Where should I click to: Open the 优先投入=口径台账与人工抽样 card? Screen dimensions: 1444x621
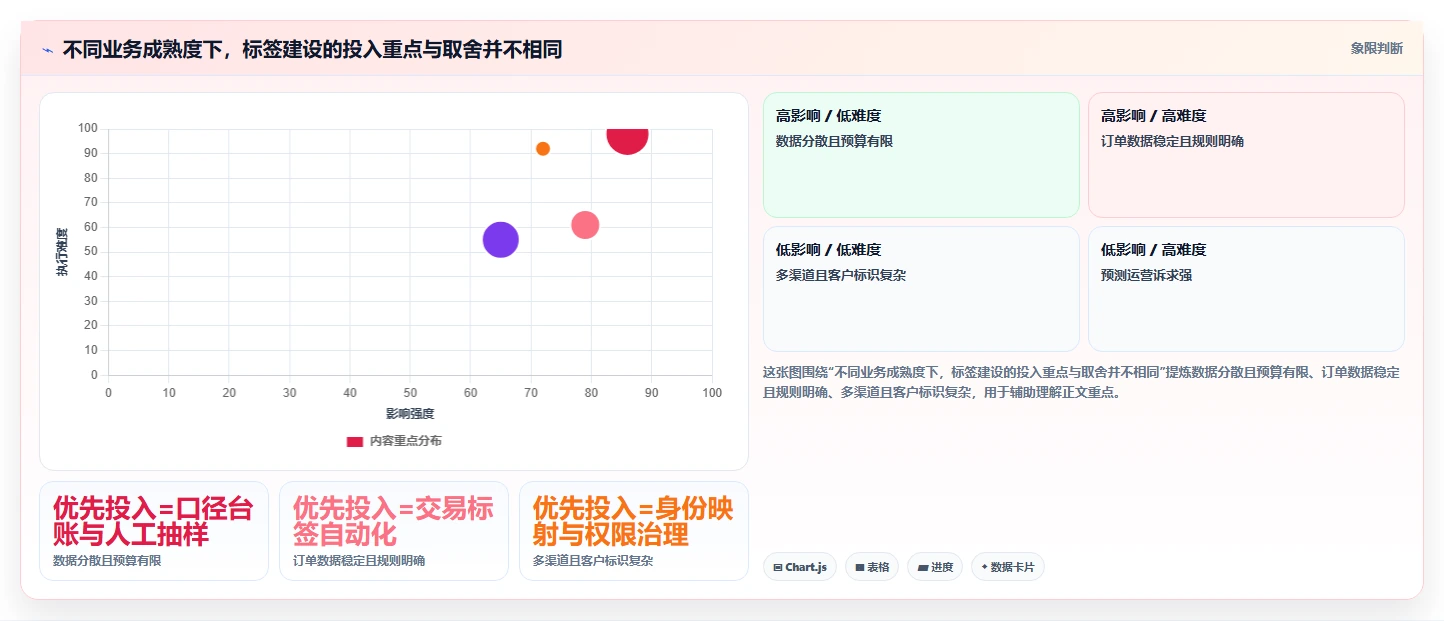[x=154, y=531]
